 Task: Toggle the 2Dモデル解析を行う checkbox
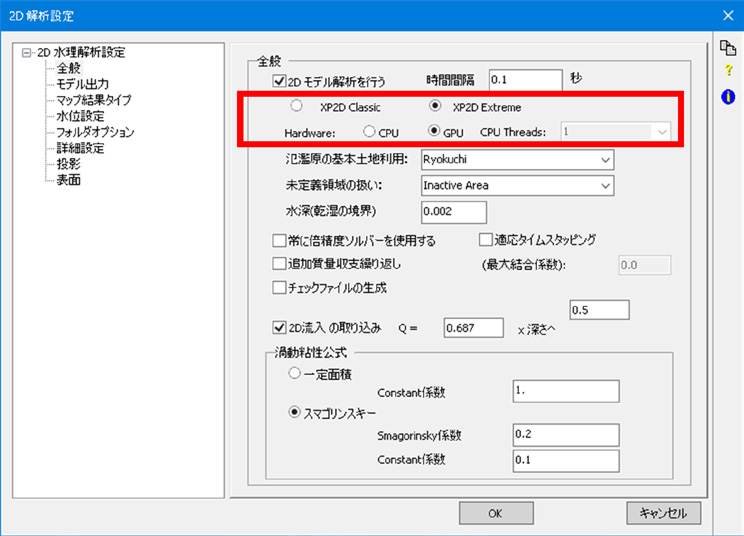(x=279, y=81)
